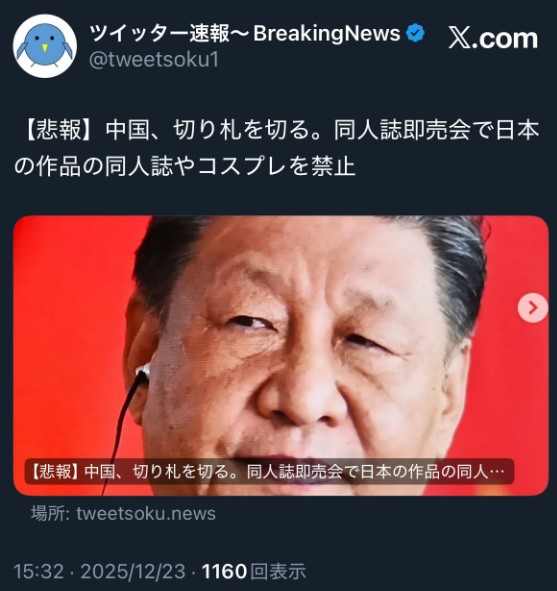The width and height of the screenshot is (557, 591).
Task: Click the post line ending with コスプレを禁止
Action: tap(185, 166)
